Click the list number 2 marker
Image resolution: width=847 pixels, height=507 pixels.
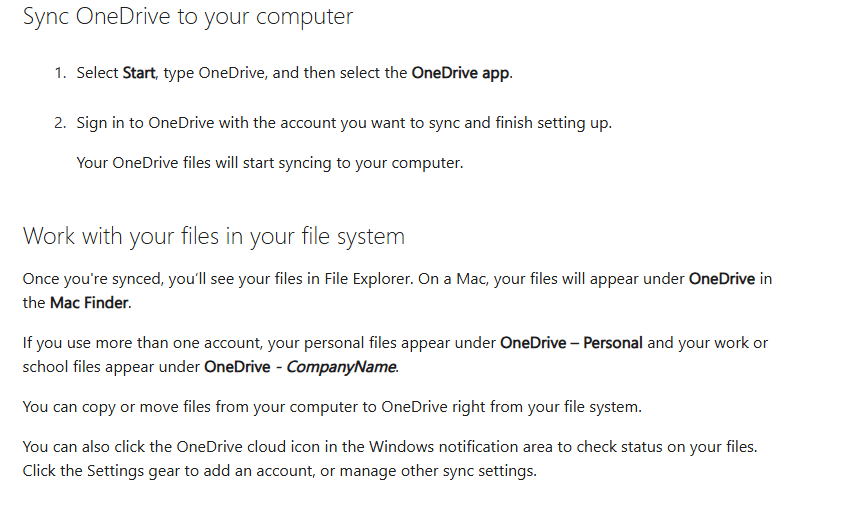point(60,123)
